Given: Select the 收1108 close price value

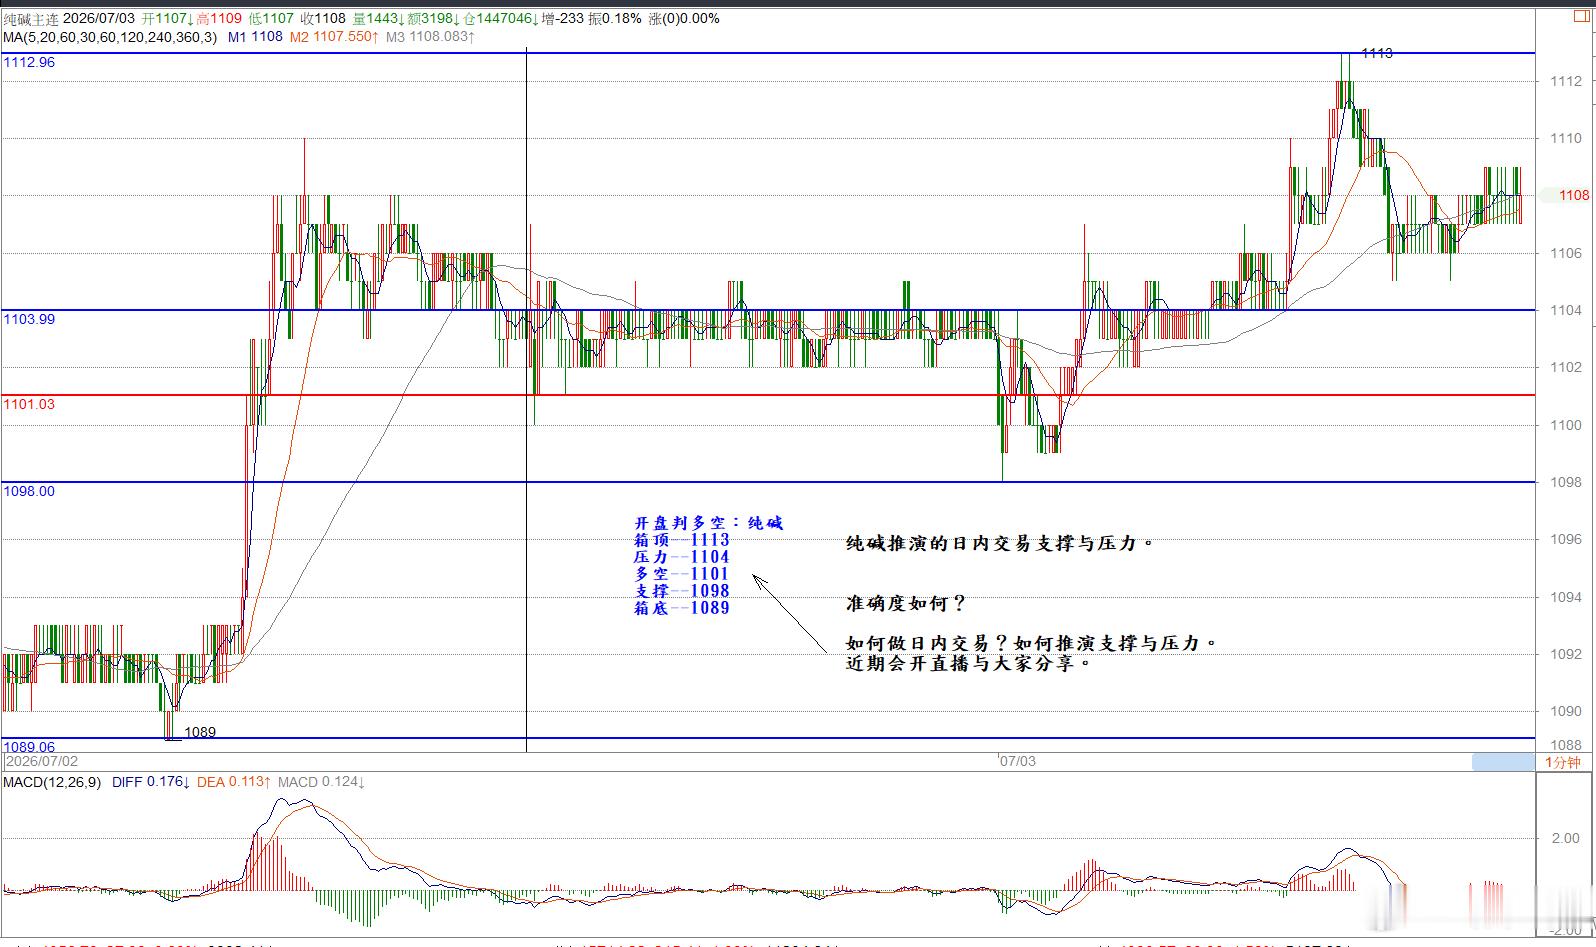Looking at the screenshot, I should point(323,18).
